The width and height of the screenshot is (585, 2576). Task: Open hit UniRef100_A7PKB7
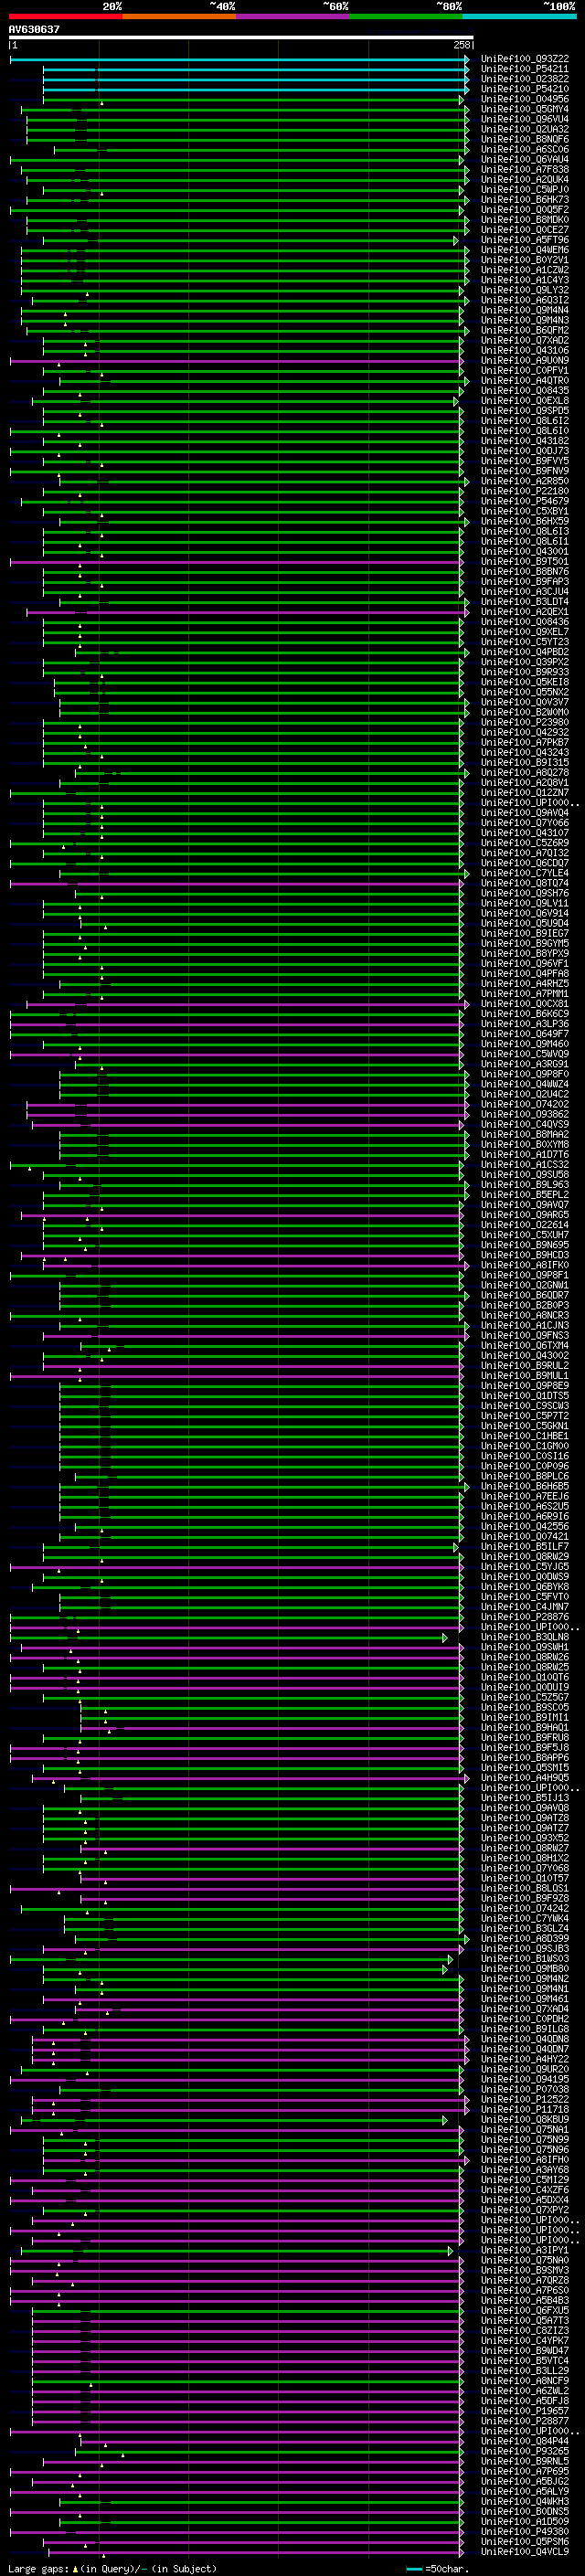[x=525, y=743]
